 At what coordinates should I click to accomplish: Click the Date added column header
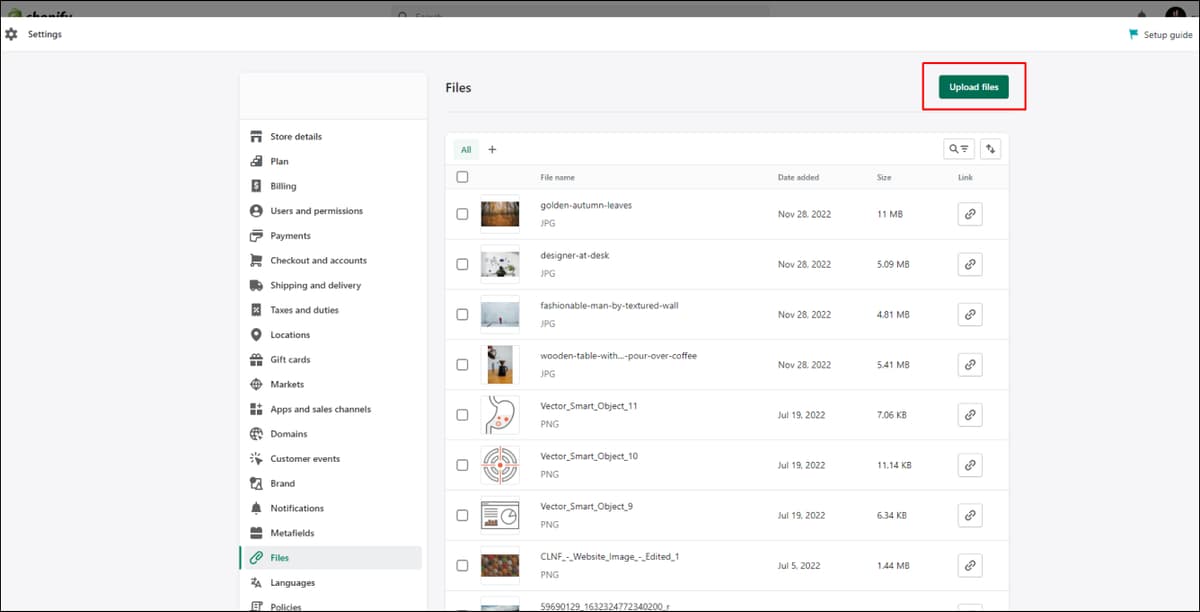pos(798,177)
